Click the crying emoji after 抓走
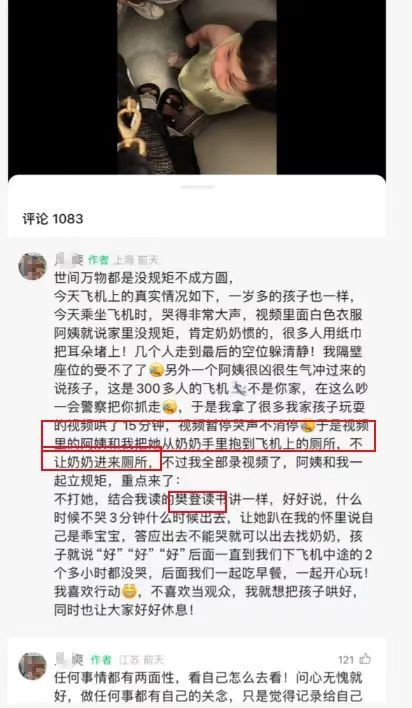 click(x=170, y=407)
